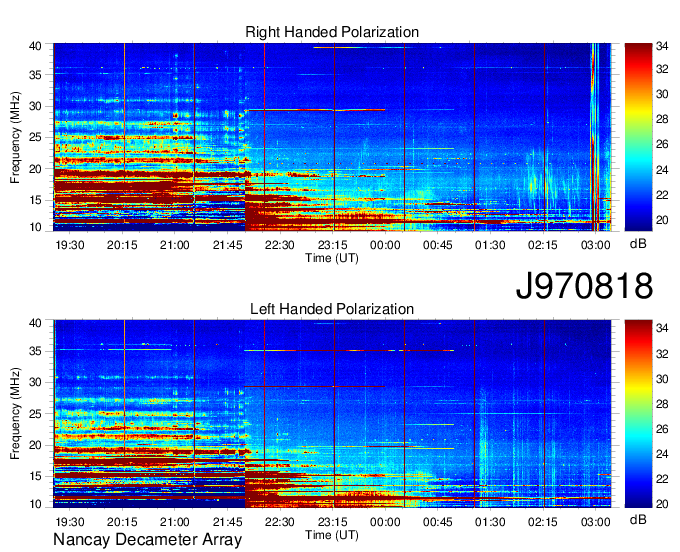Click the 00:45 time tick of the Left Handed plot
Screen dimensions: 680x552
(438, 522)
